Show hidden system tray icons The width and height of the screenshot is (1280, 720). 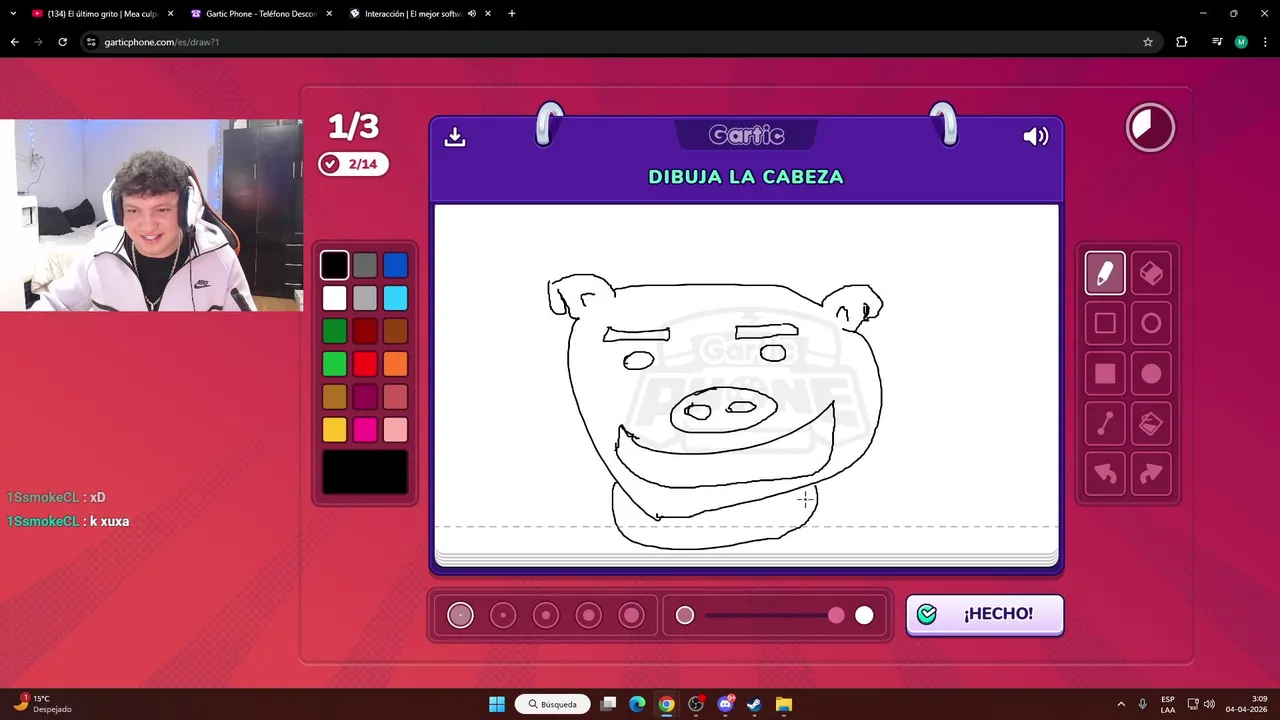1120,704
